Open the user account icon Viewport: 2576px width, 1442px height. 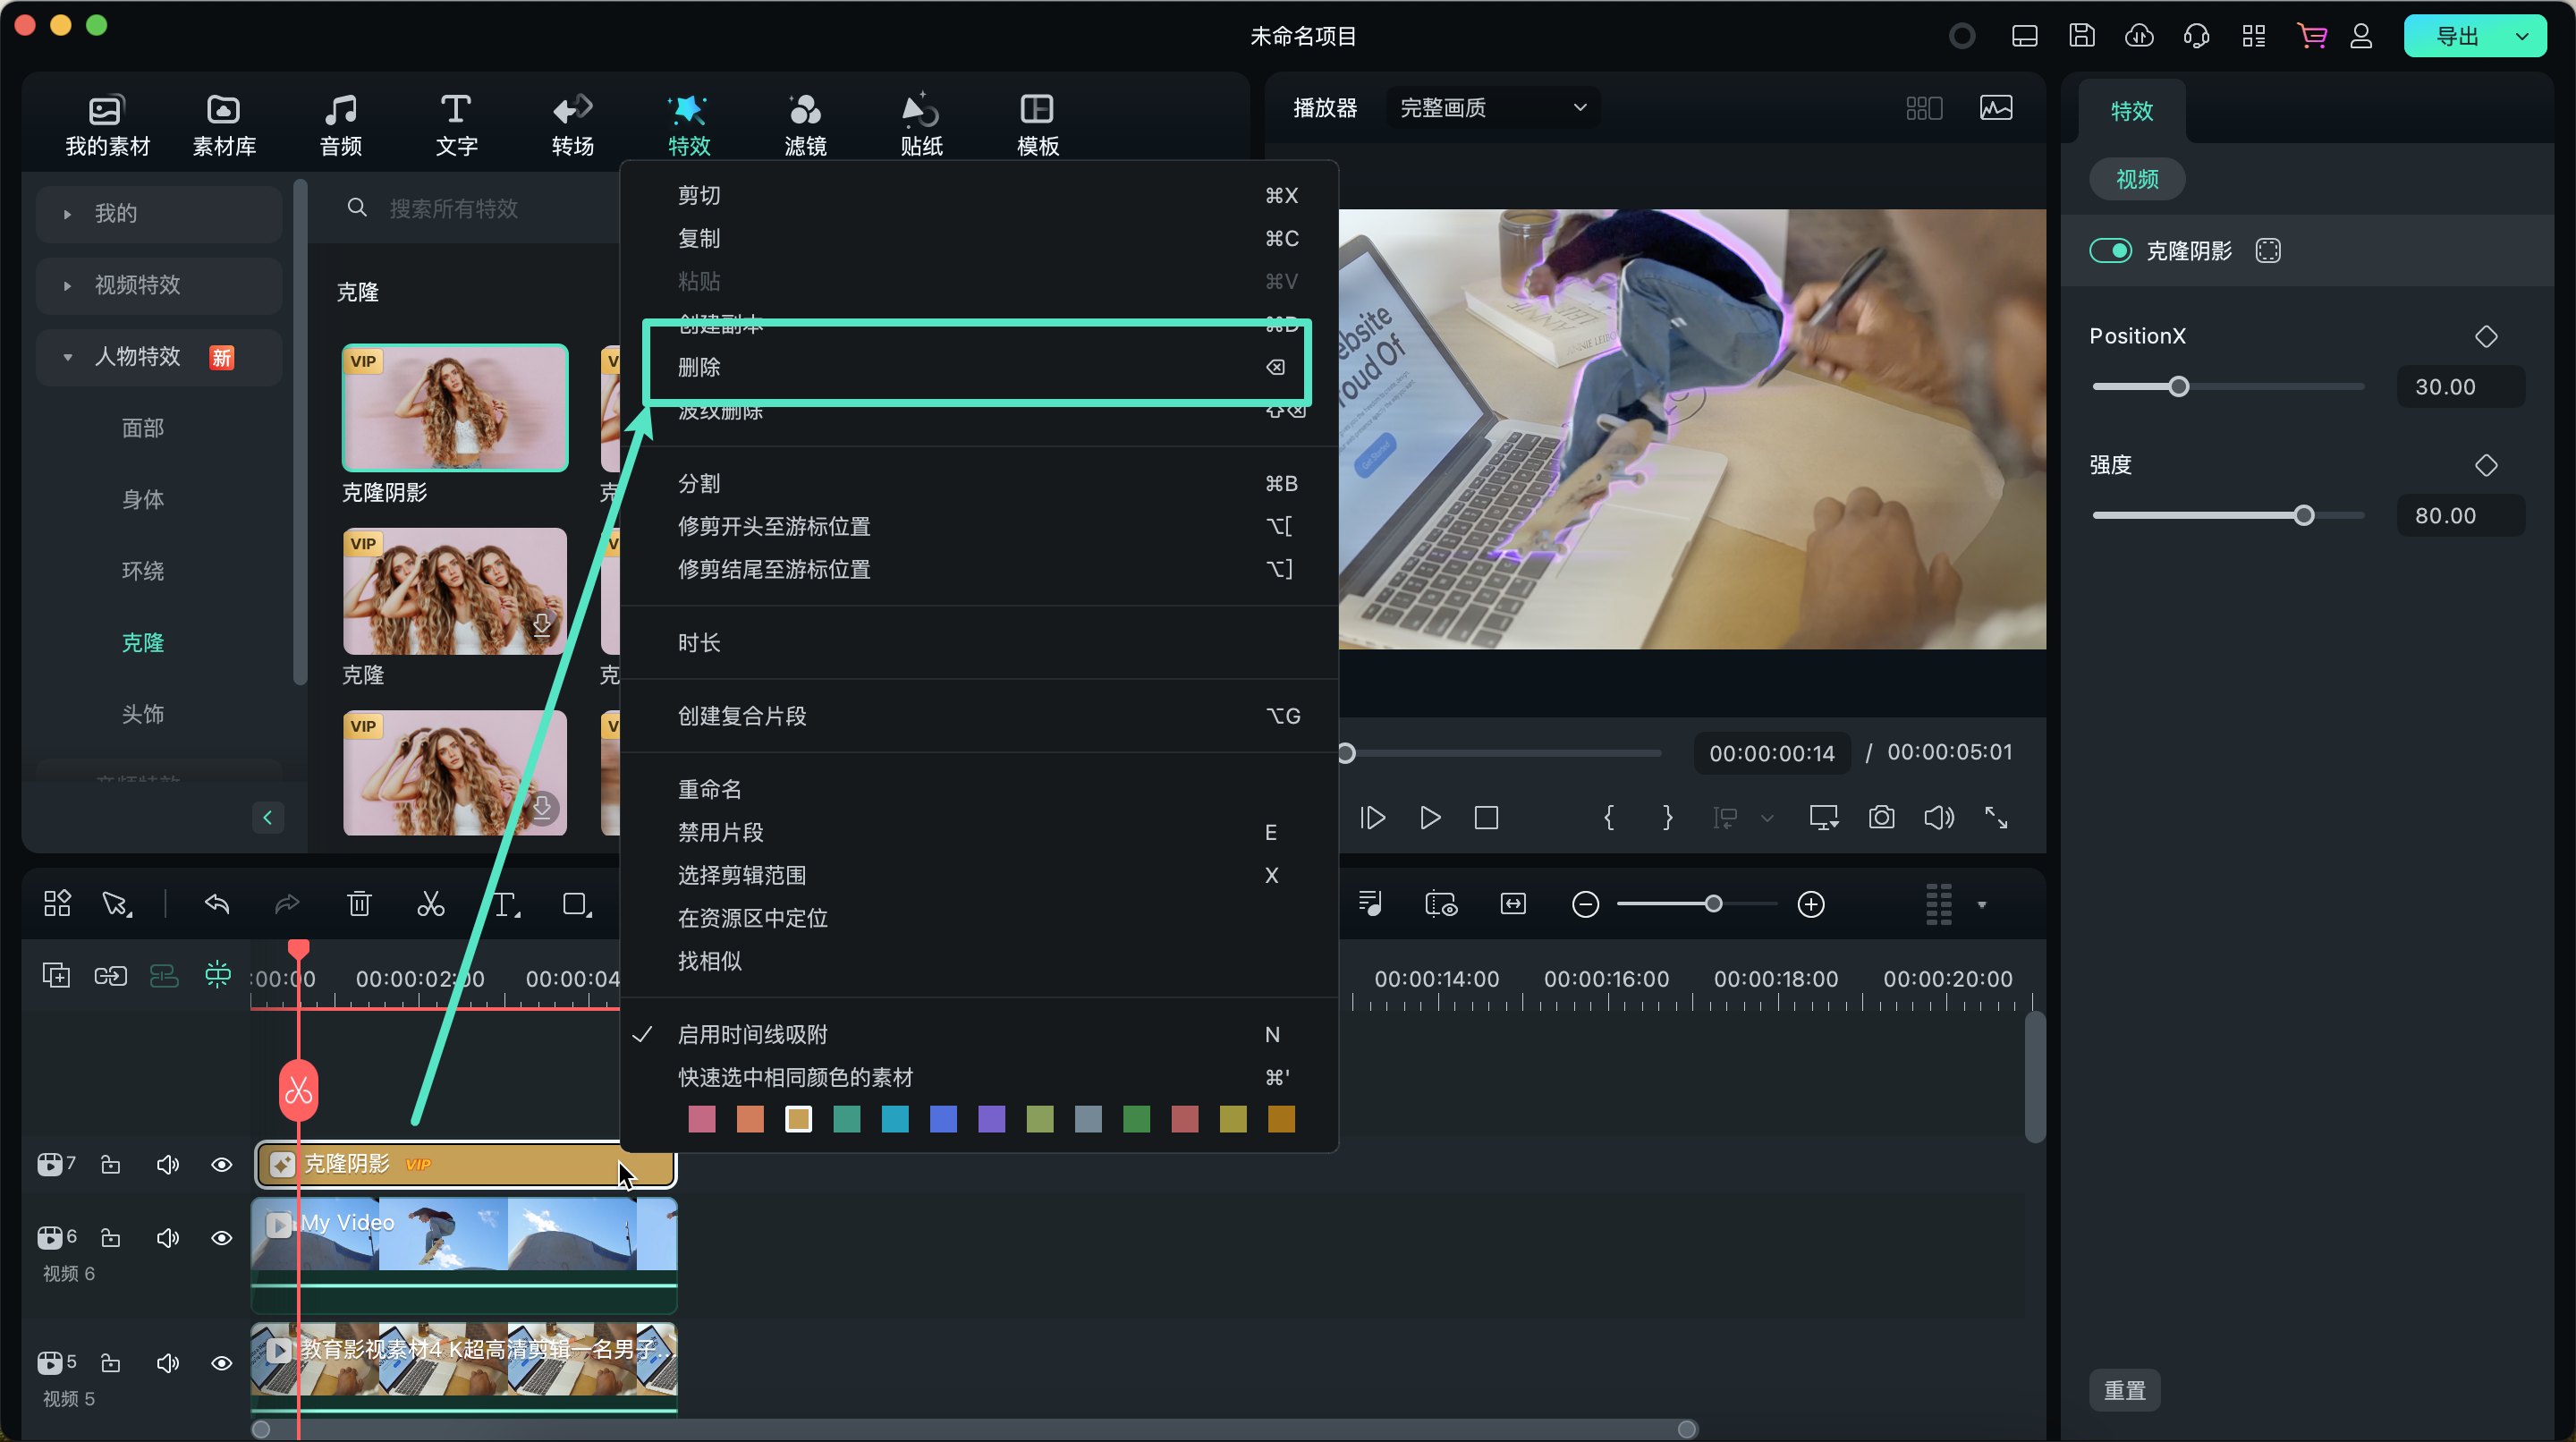pyautogui.click(x=2361, y=36)
